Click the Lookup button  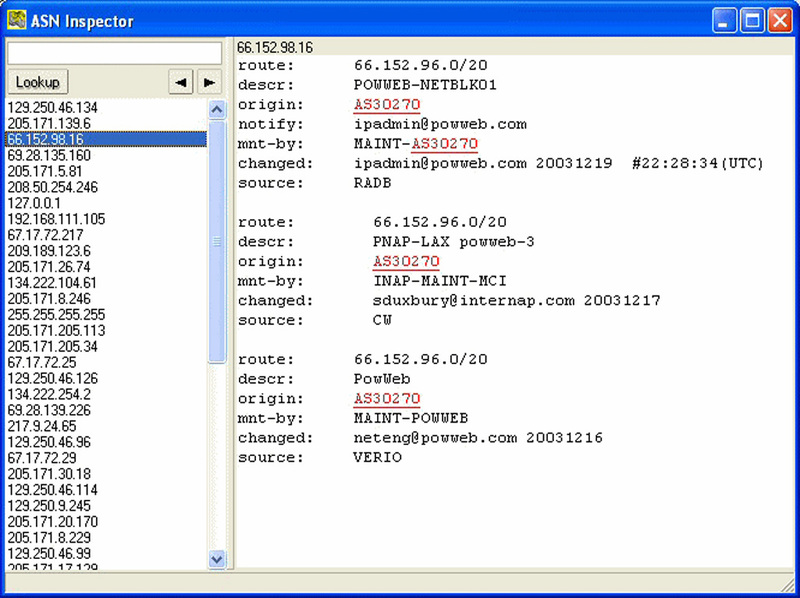[x=38, y=82]
